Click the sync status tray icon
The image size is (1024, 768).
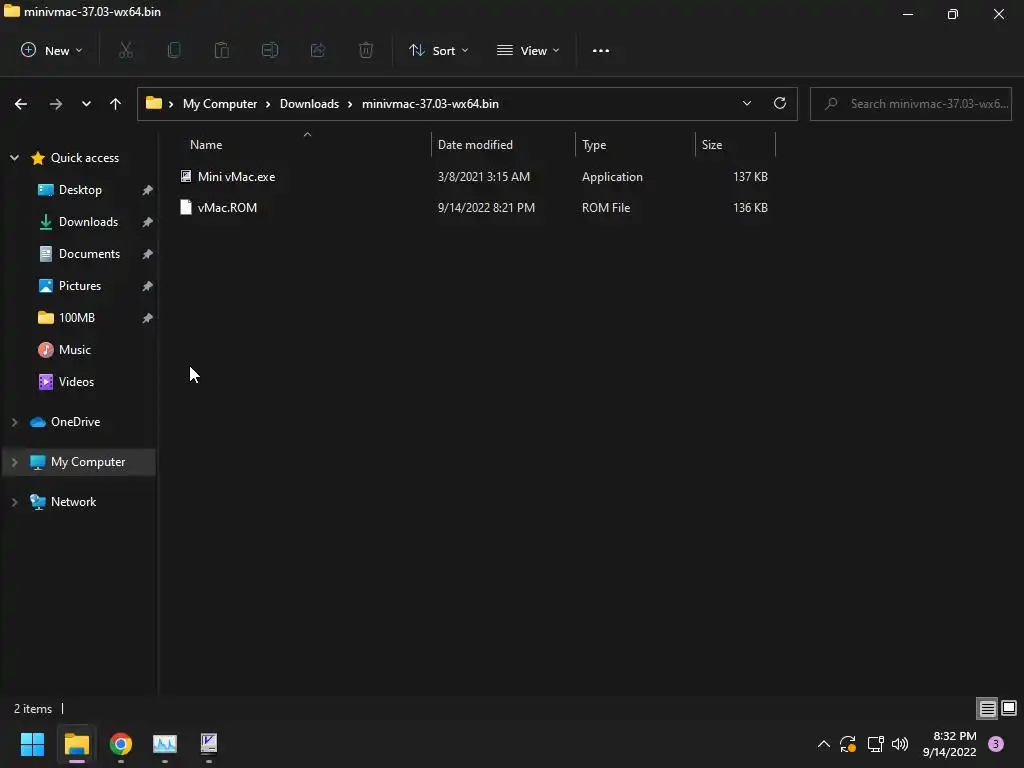click(848, 744)
